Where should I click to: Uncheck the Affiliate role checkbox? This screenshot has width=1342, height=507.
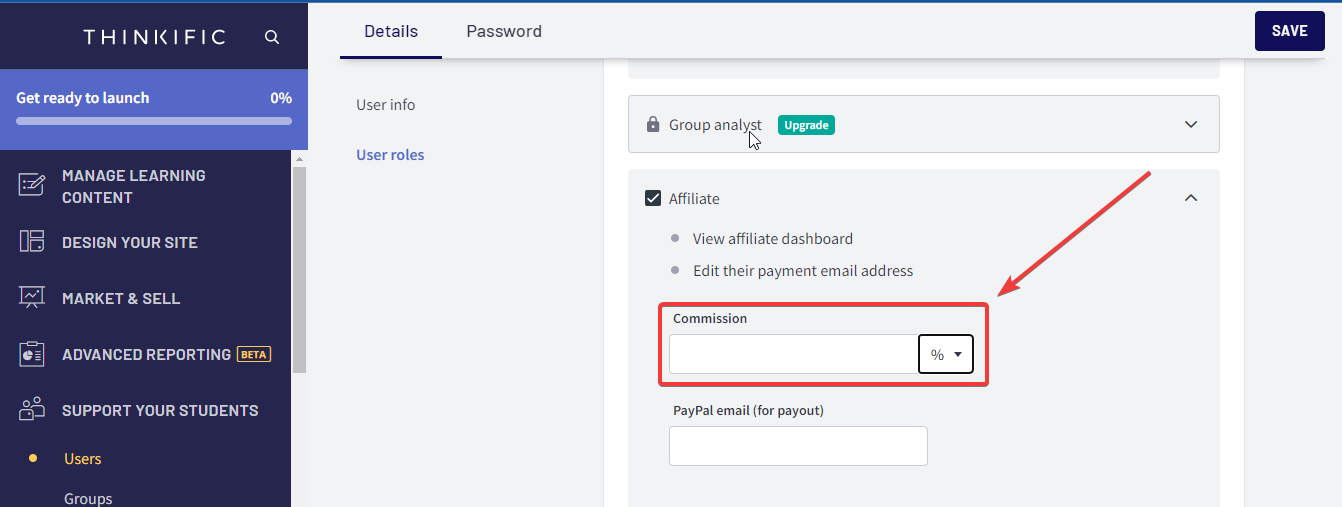tap(653, 198)
